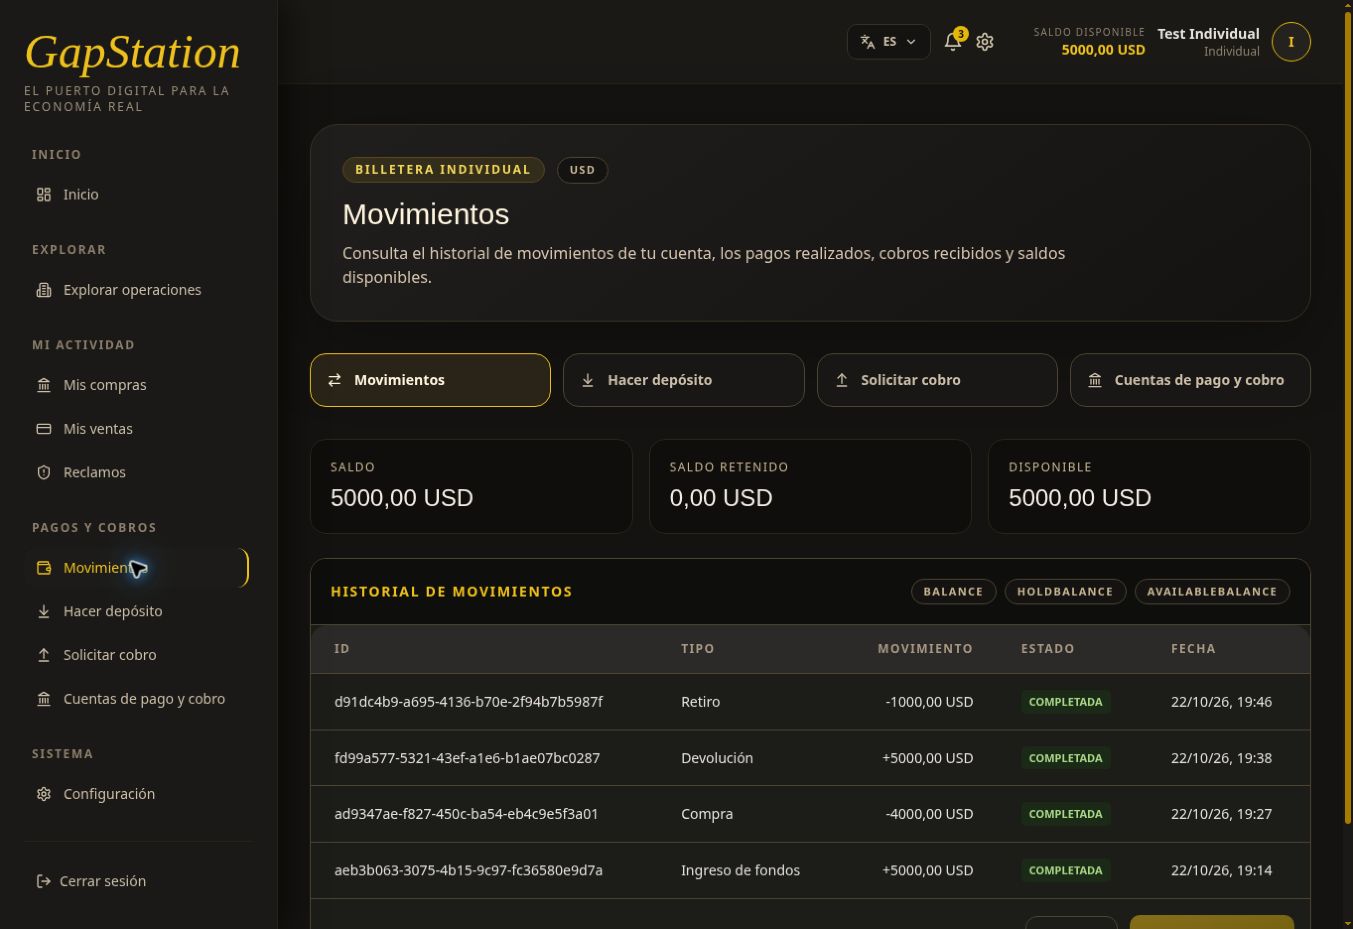Click the sidebar Hacer depósito download icon

click(43, 611)
